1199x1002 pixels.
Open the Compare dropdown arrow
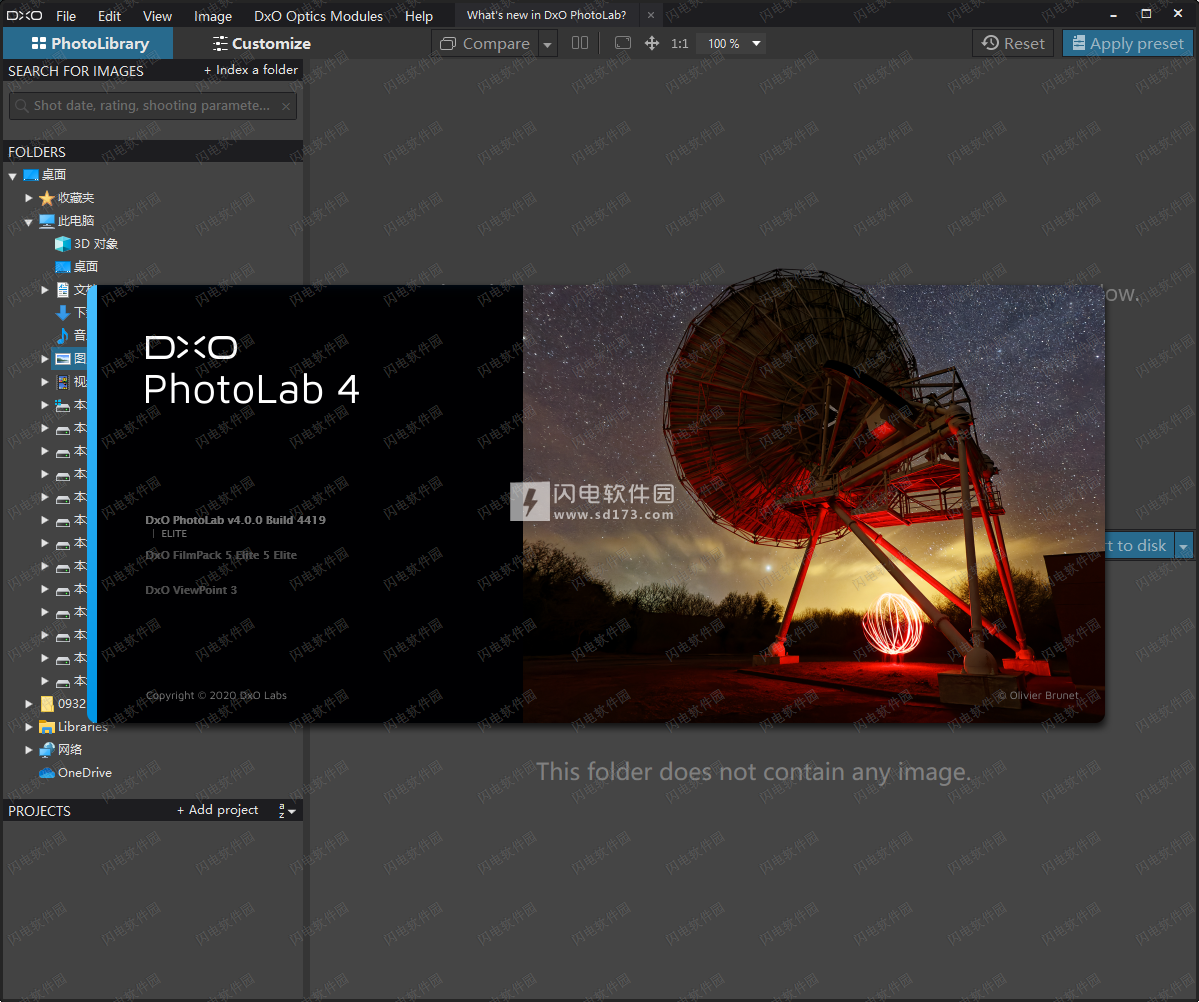(x=548, y=44)
